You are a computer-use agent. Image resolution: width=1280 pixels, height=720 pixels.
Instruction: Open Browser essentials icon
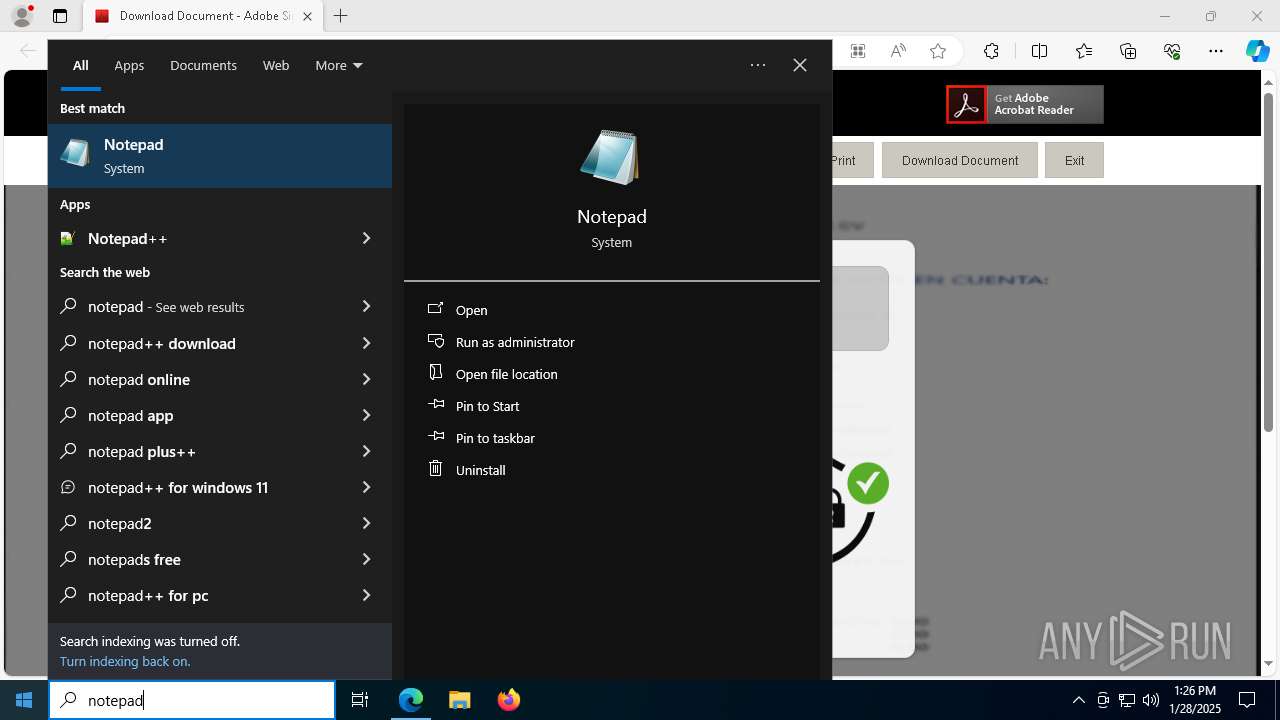pos(1172,51)
